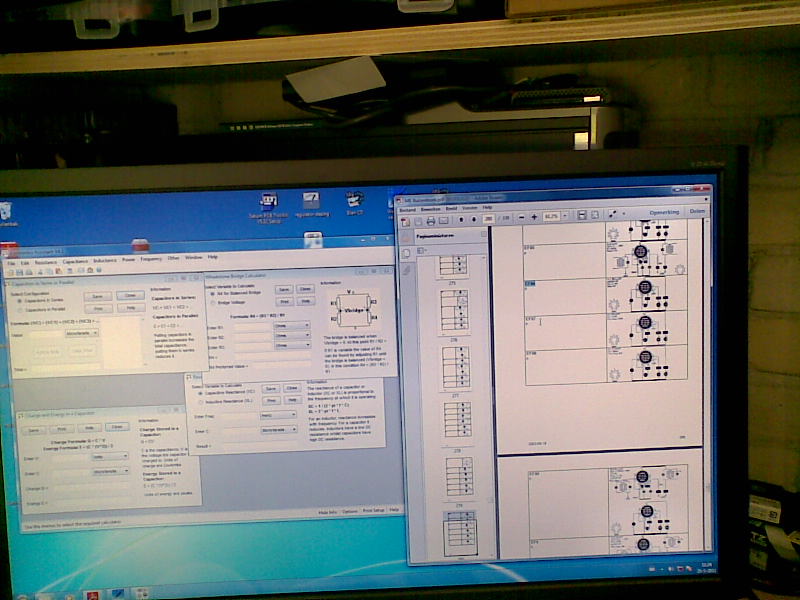Viewport: 800px width, 600px height.
Task: Click the create PDF icon in Adobe Reader toolbar
Action: 406,221
